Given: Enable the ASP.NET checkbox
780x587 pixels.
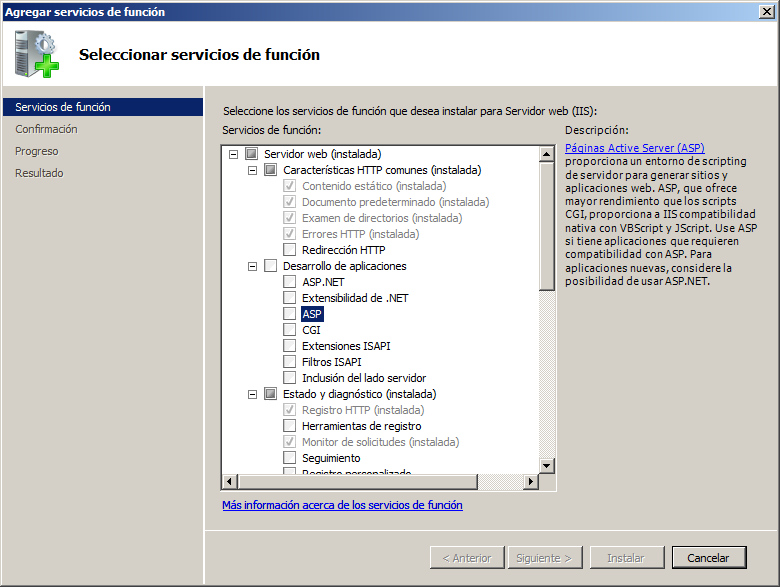Looking at the screenshot, I should tap(290, 282).
